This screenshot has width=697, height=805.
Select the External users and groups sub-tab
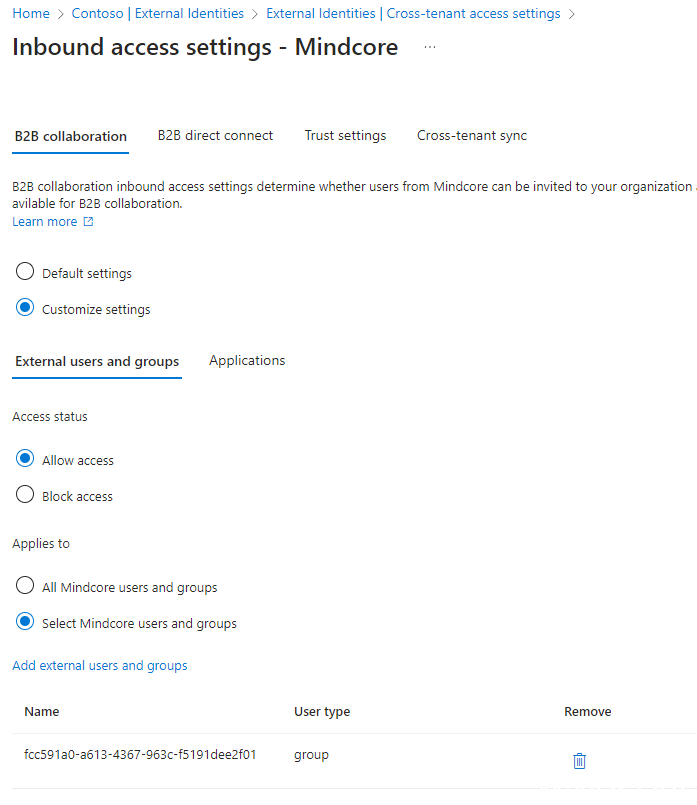(x=97, y=362)
